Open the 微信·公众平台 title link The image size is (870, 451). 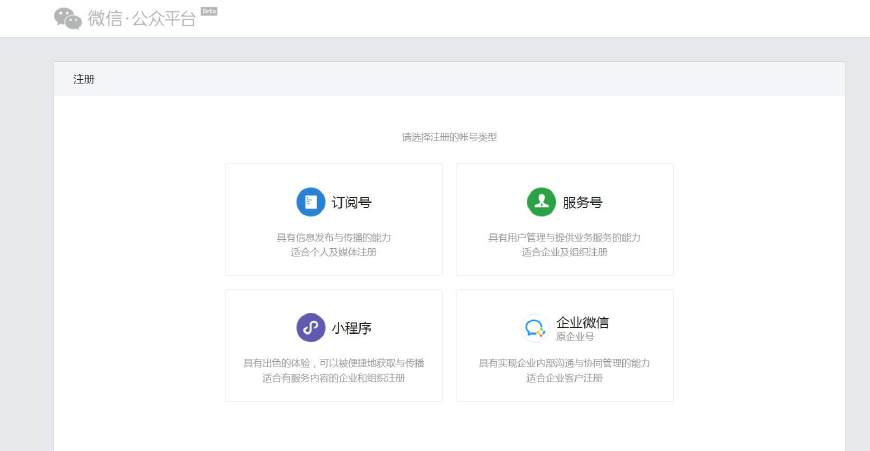point(142,18)
